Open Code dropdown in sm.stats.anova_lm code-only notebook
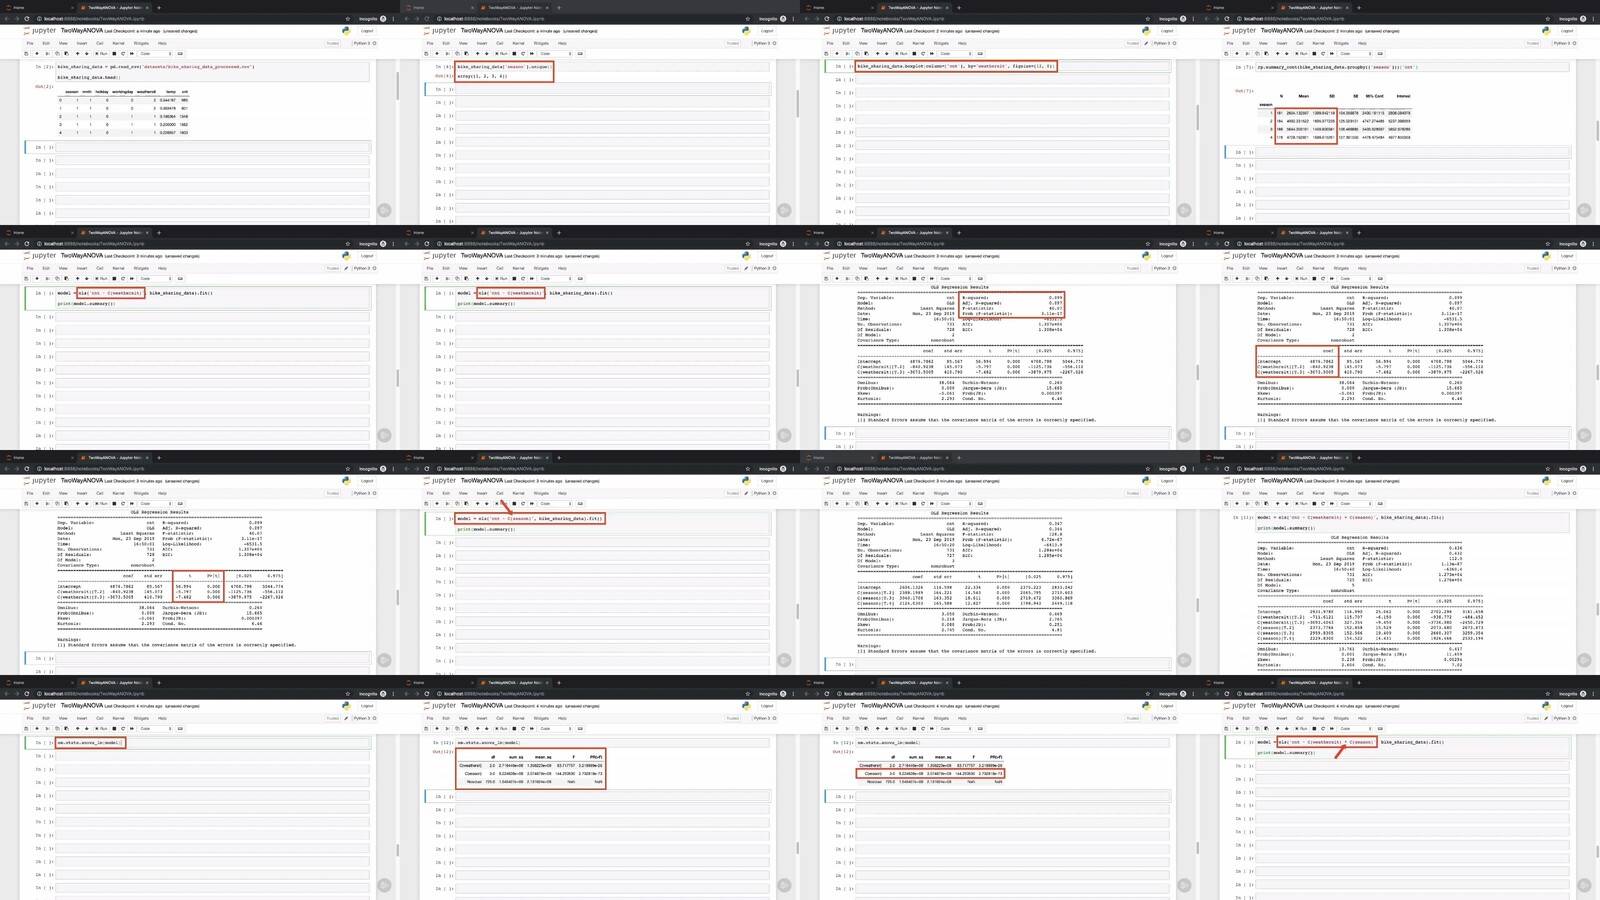This screenshot has width=1600, height=900. point(155,728)
